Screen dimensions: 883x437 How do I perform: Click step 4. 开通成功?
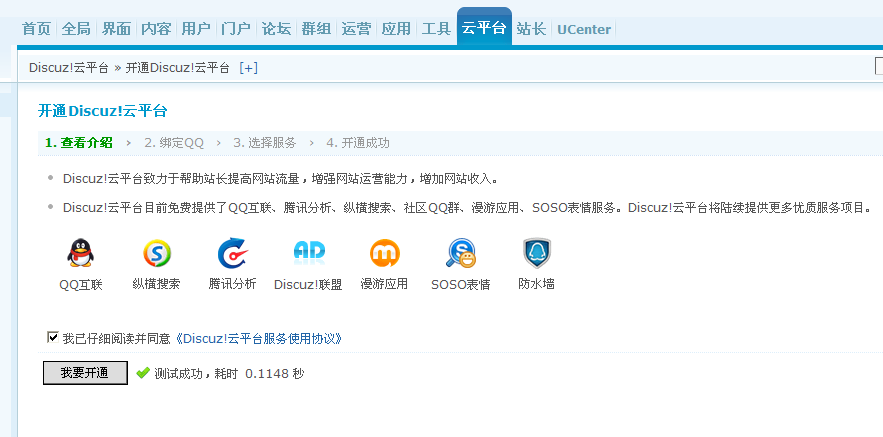click(x=358, y=143)
